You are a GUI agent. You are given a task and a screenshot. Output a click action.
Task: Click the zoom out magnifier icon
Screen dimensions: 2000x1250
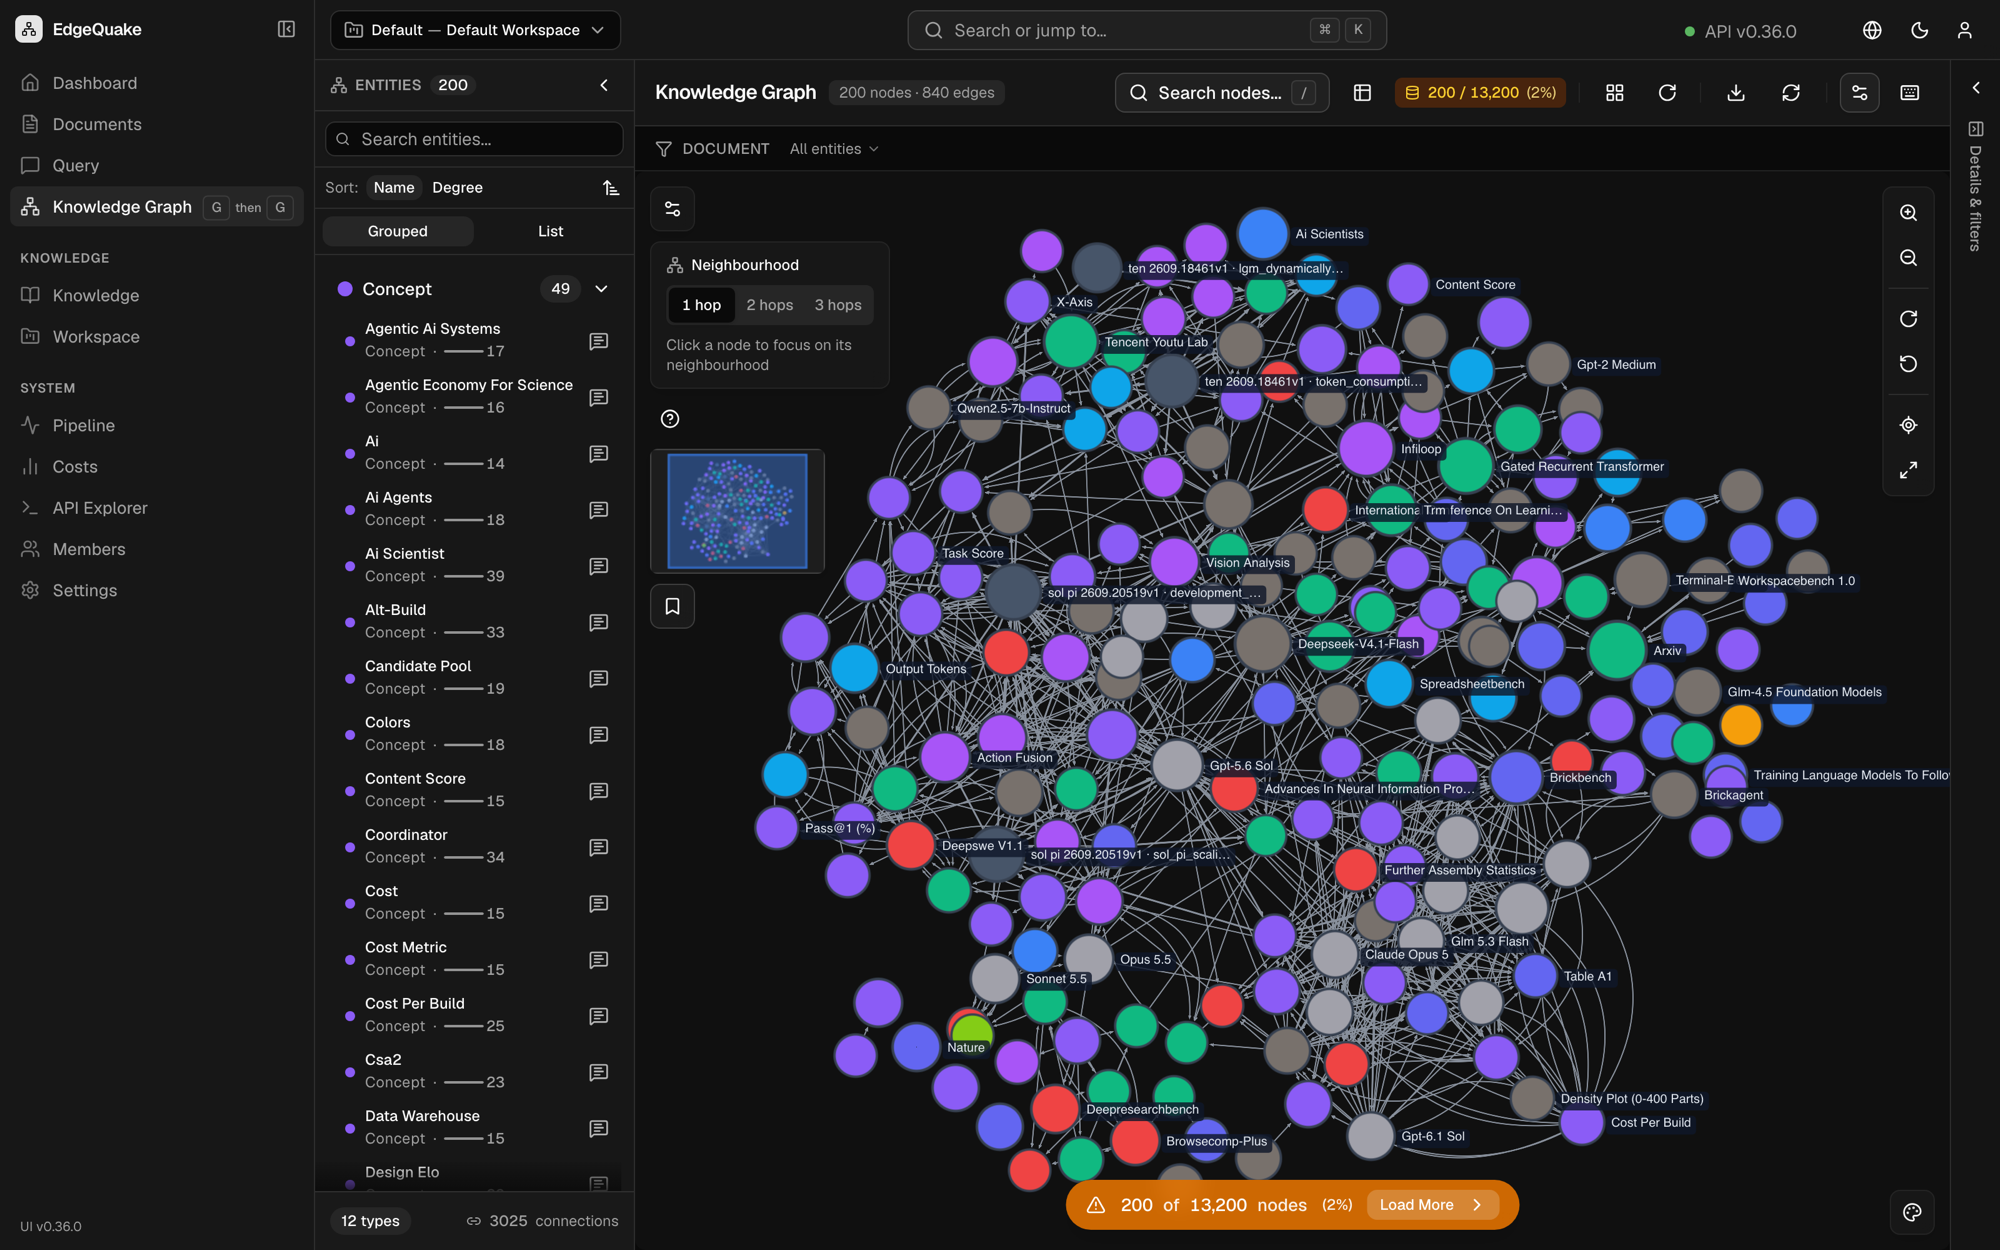coord(1908,258)
